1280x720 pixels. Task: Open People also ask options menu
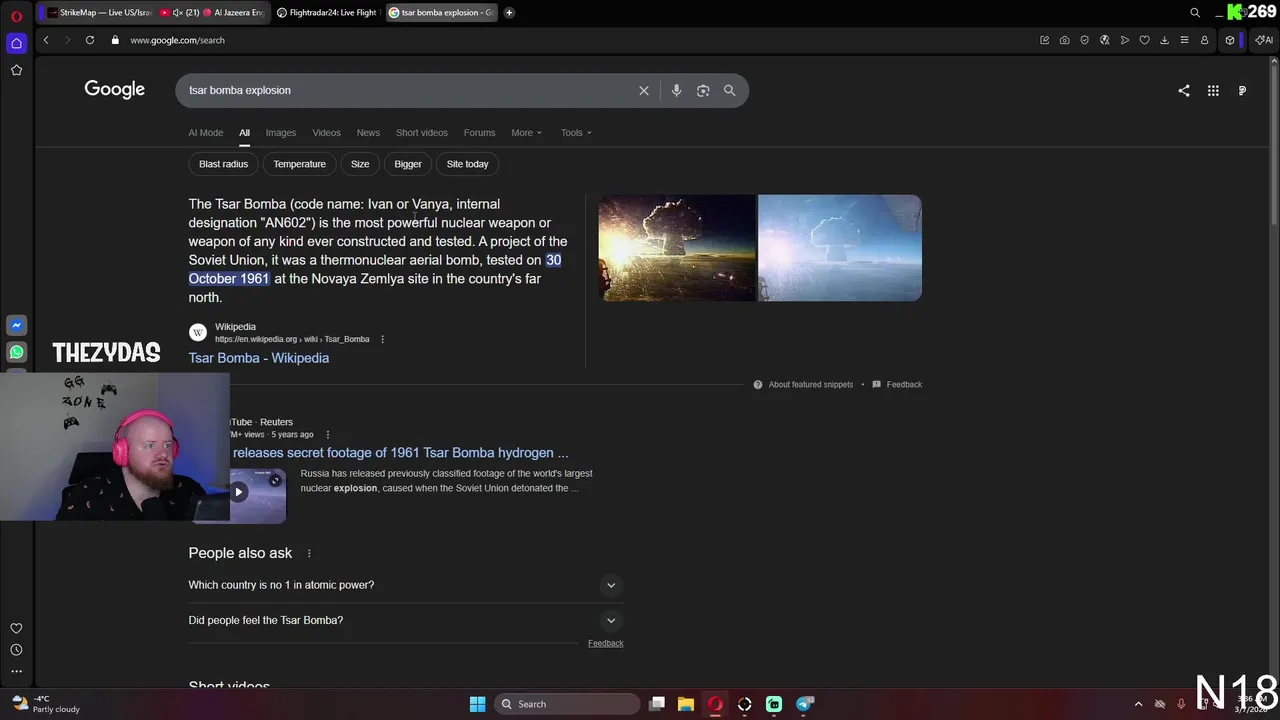309,553
